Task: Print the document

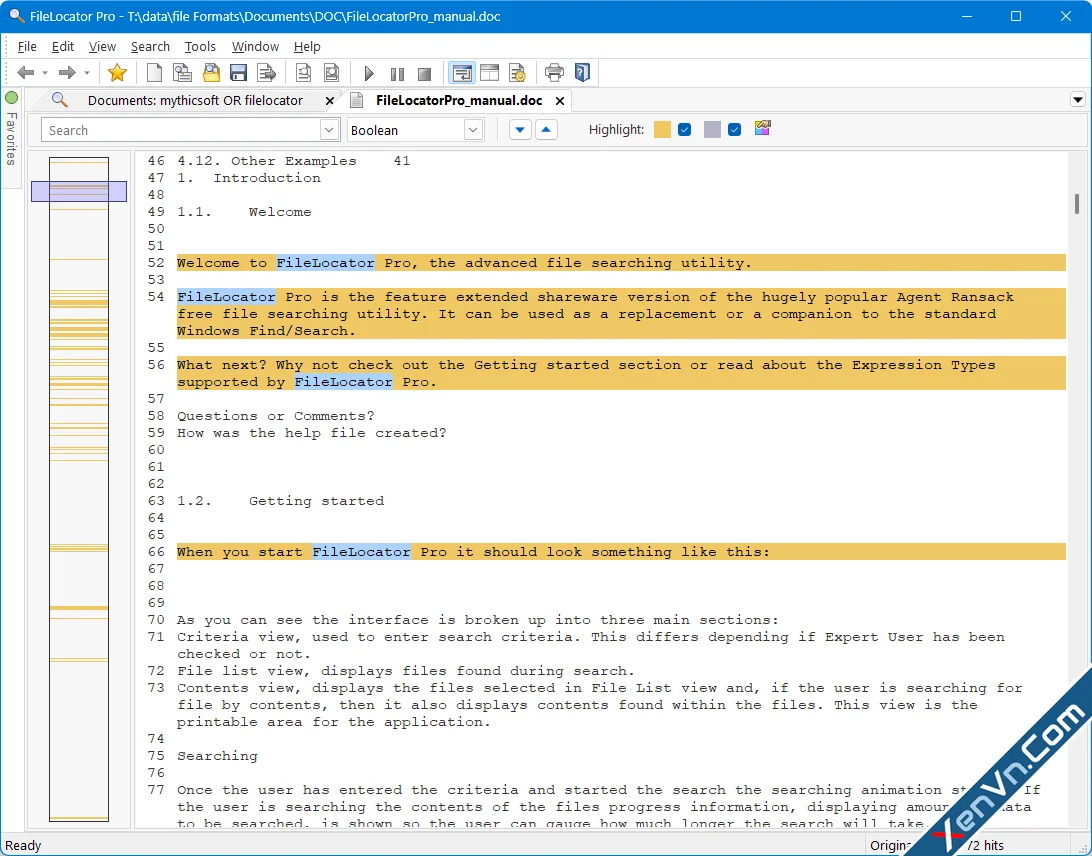Action: [554, 72]
